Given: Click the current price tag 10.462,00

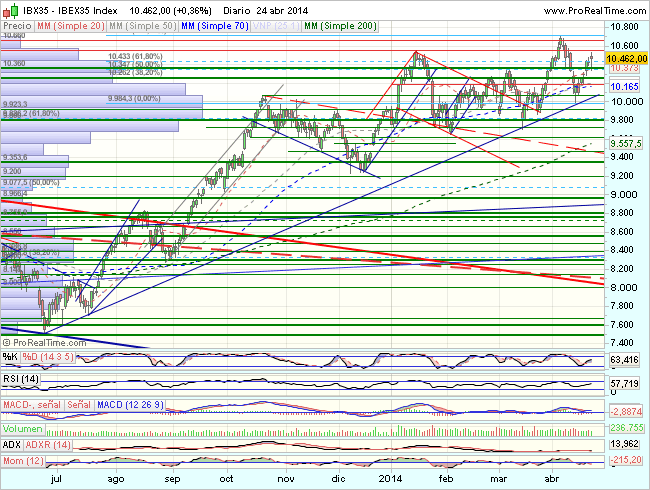Looking at the screenshot, I should tap(627, 59).
